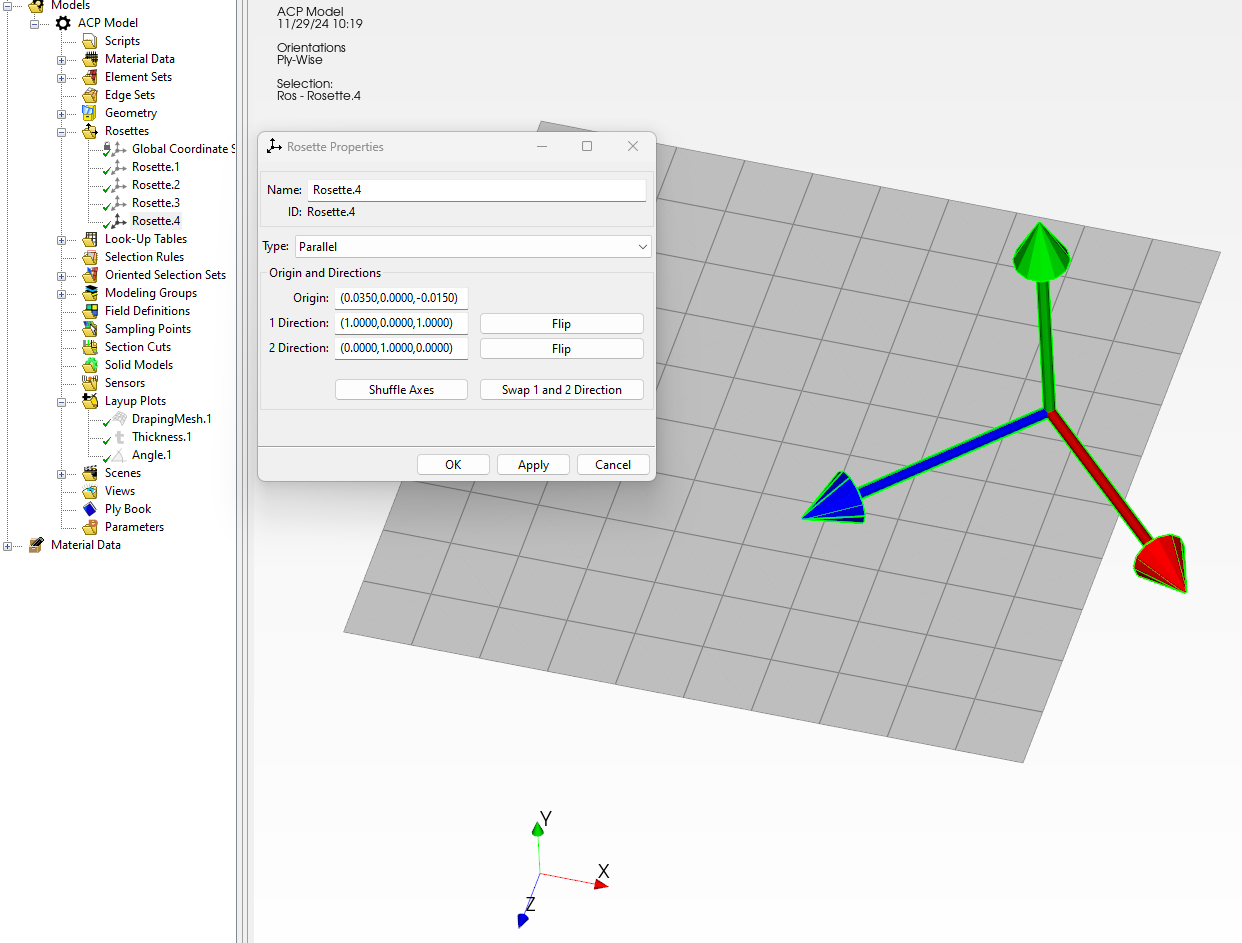Toggle the check beside DrapingMesh.1

[x=106, y=418]
